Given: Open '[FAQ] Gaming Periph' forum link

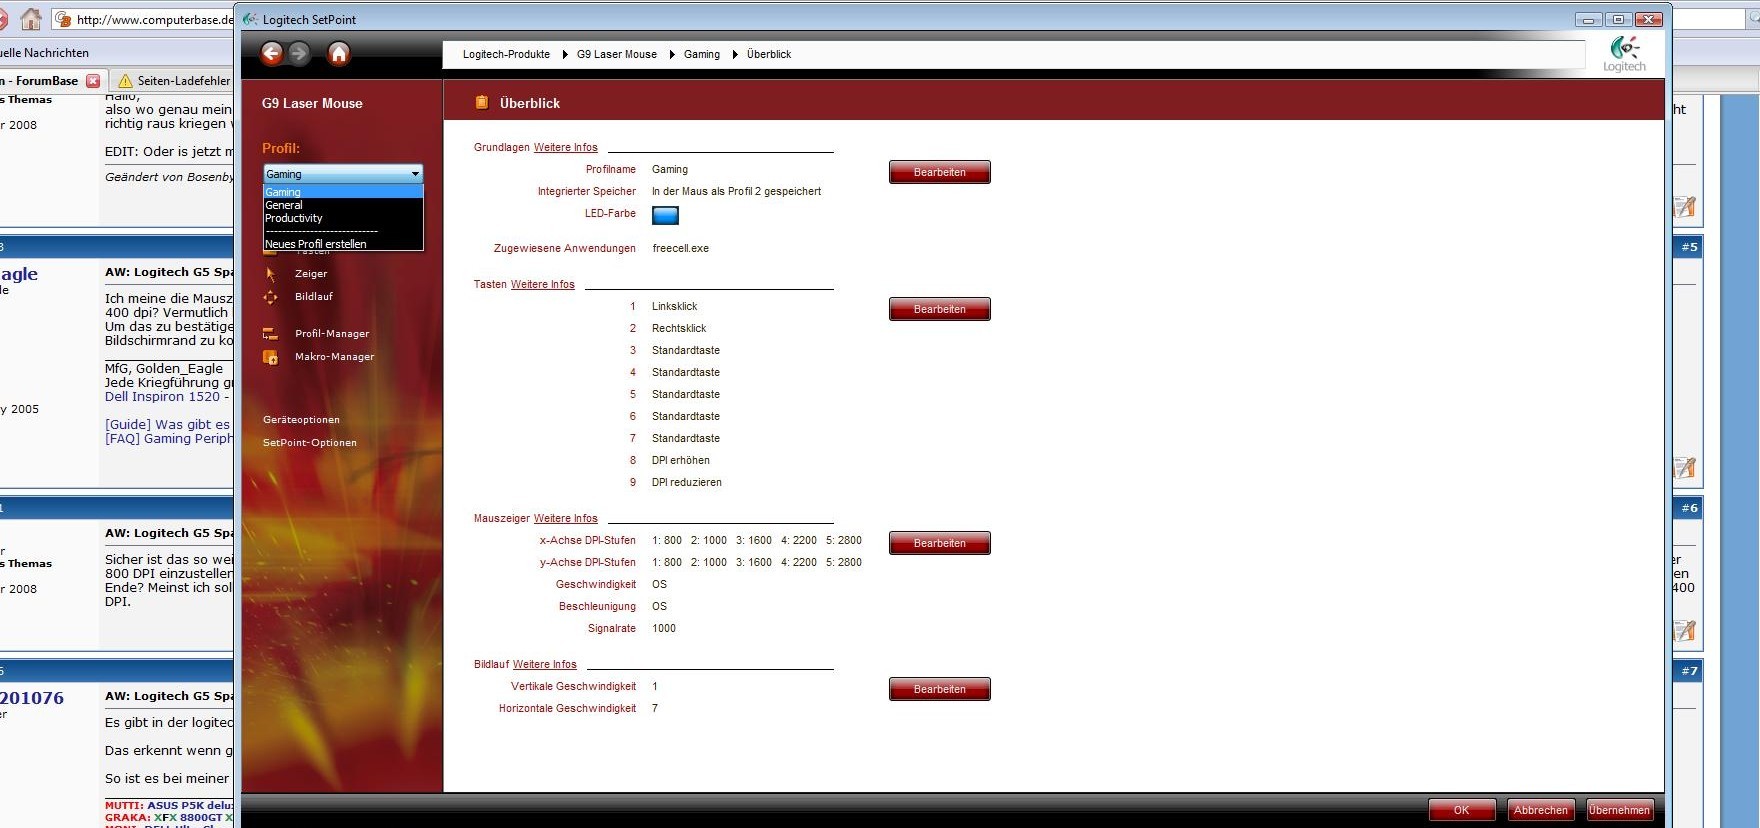Looking at the screenshot, I should 168,438.
